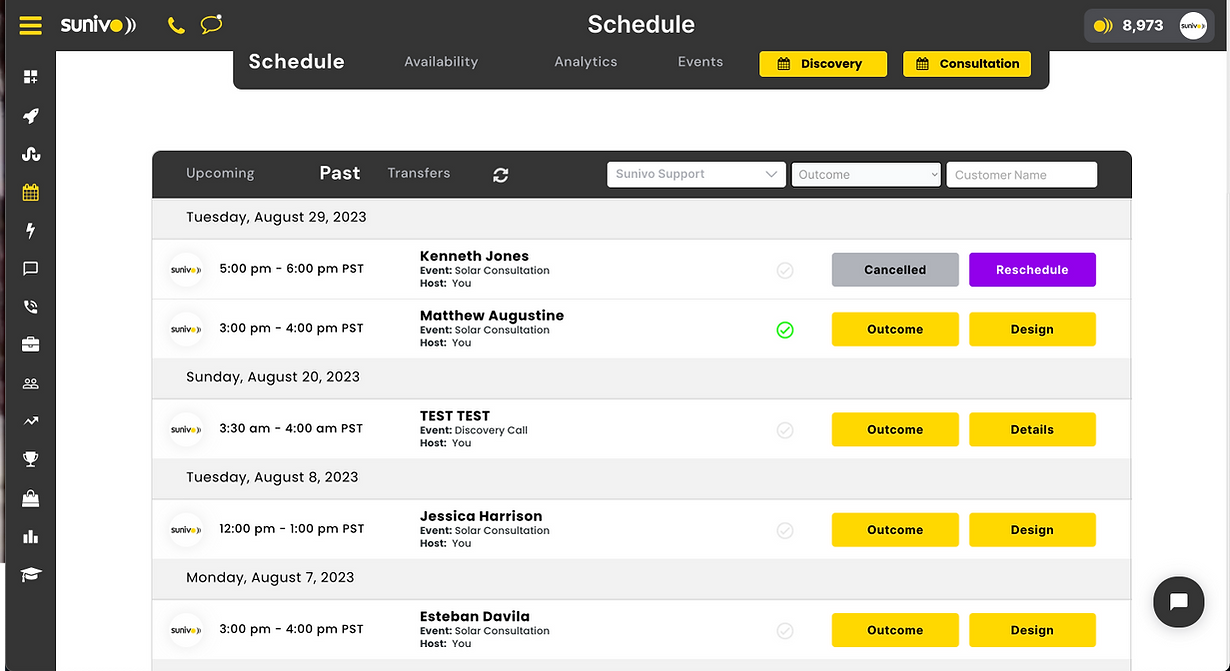Open the chat bubble icon in header

click(211, 25)
